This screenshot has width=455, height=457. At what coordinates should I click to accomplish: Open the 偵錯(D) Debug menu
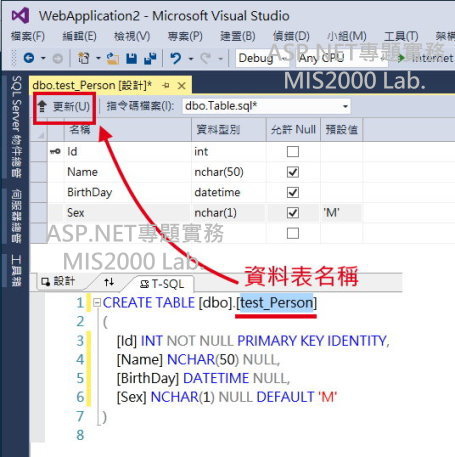[291, 36]
